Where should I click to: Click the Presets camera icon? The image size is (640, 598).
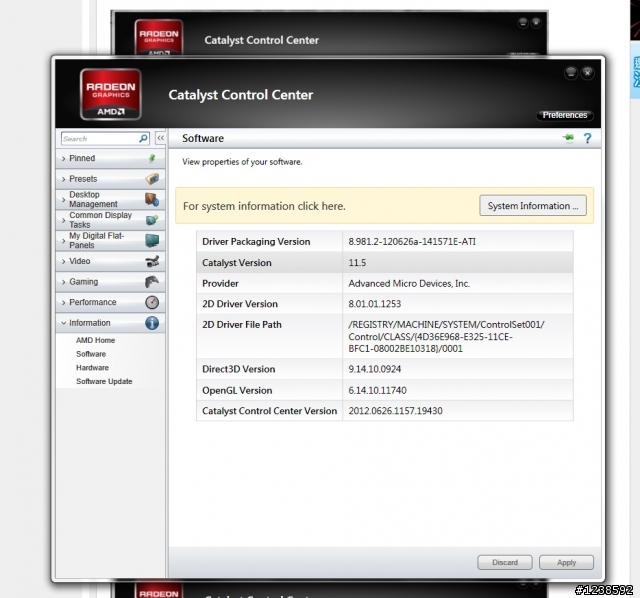point(152,179)
